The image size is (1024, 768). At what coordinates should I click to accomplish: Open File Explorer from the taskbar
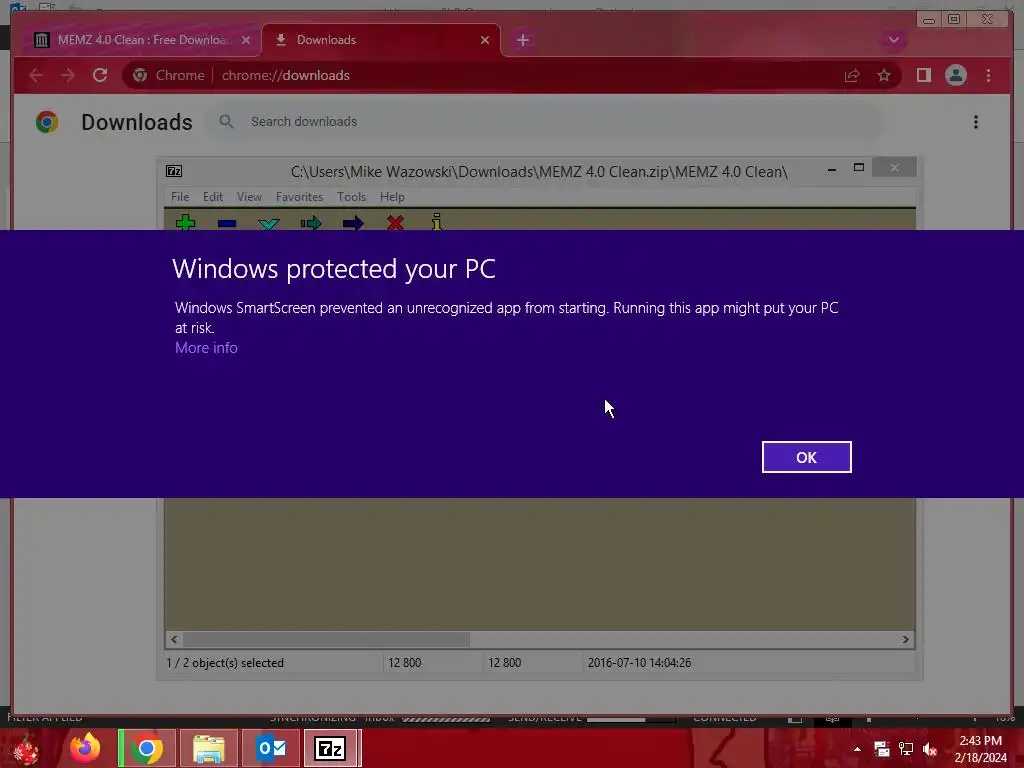pos(208,748)
